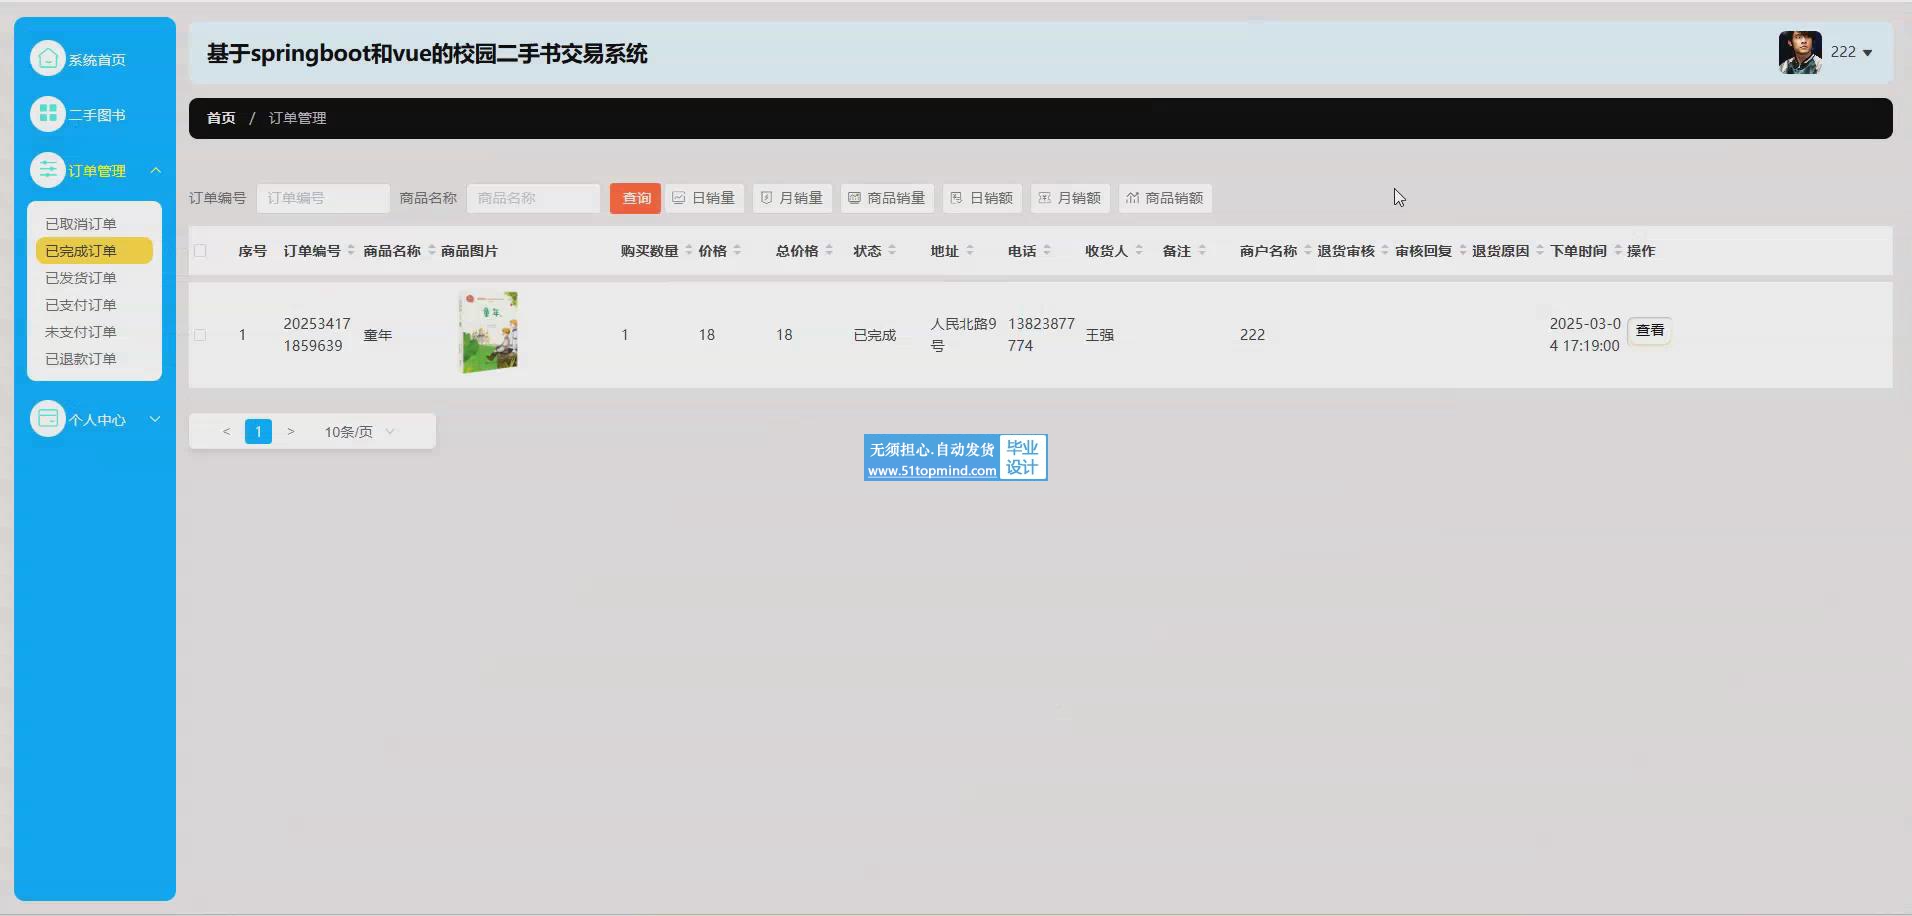The image size is (1912, 916).
Task: Click the user avatar picture
Action: tap(1799, 52)
